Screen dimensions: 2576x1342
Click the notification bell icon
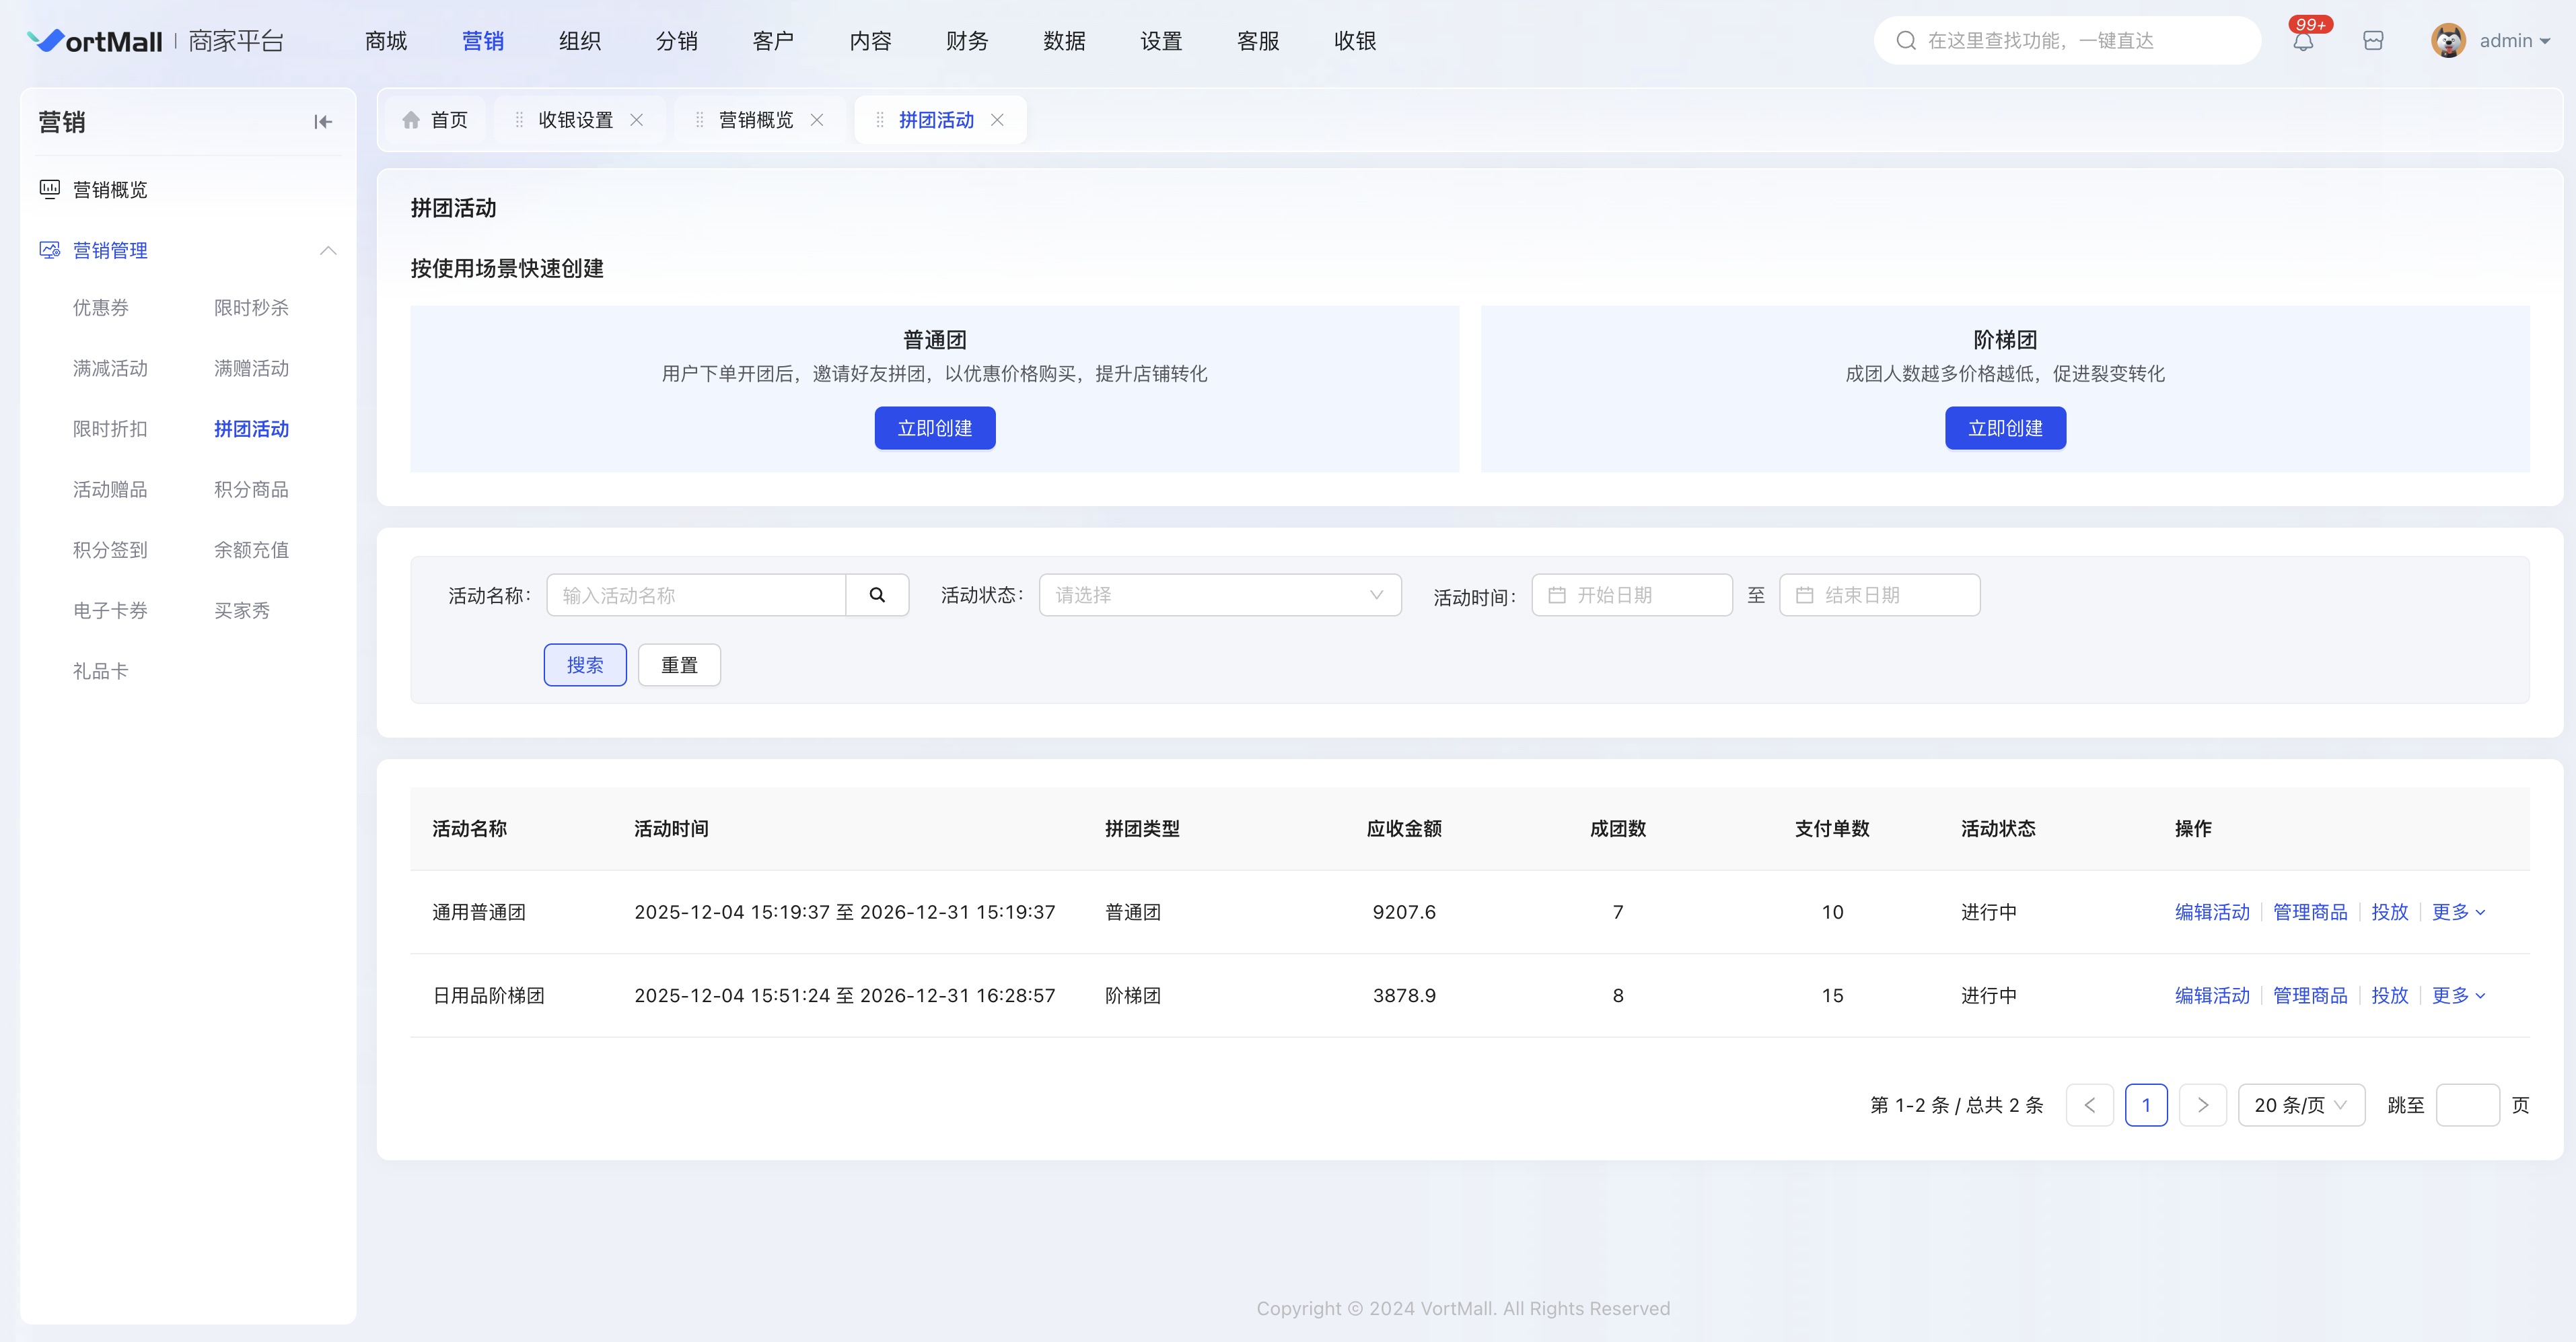click(x=2303, y=41)
